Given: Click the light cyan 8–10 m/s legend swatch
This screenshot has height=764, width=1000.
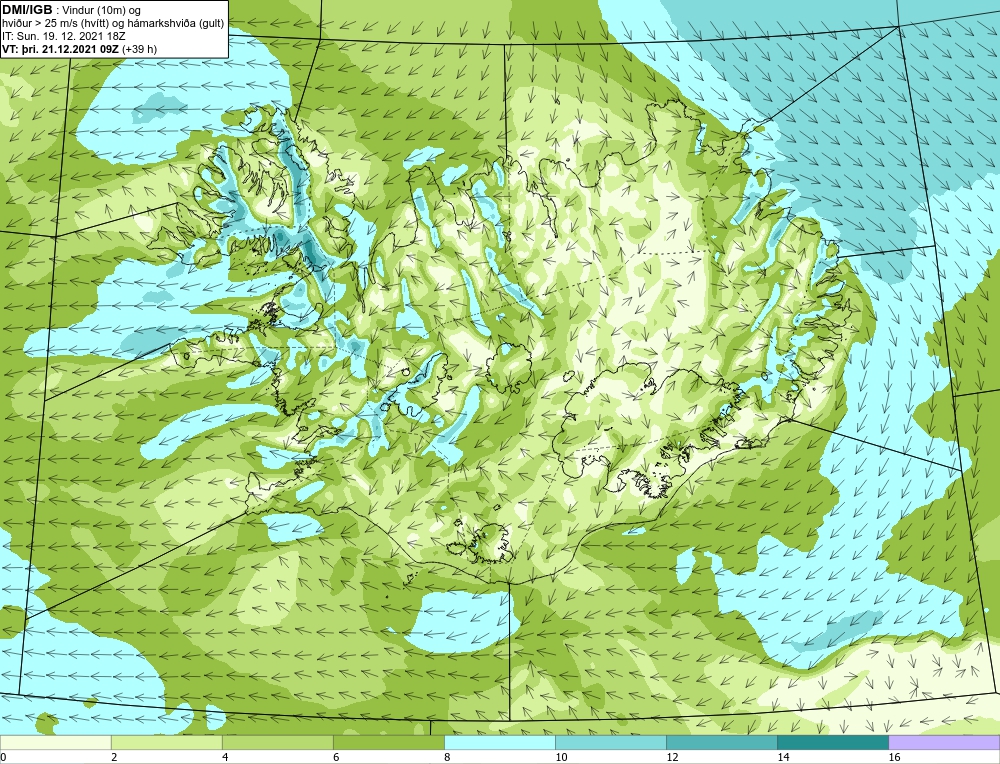Looking at the screenshot, I should (x=500, y=742).
